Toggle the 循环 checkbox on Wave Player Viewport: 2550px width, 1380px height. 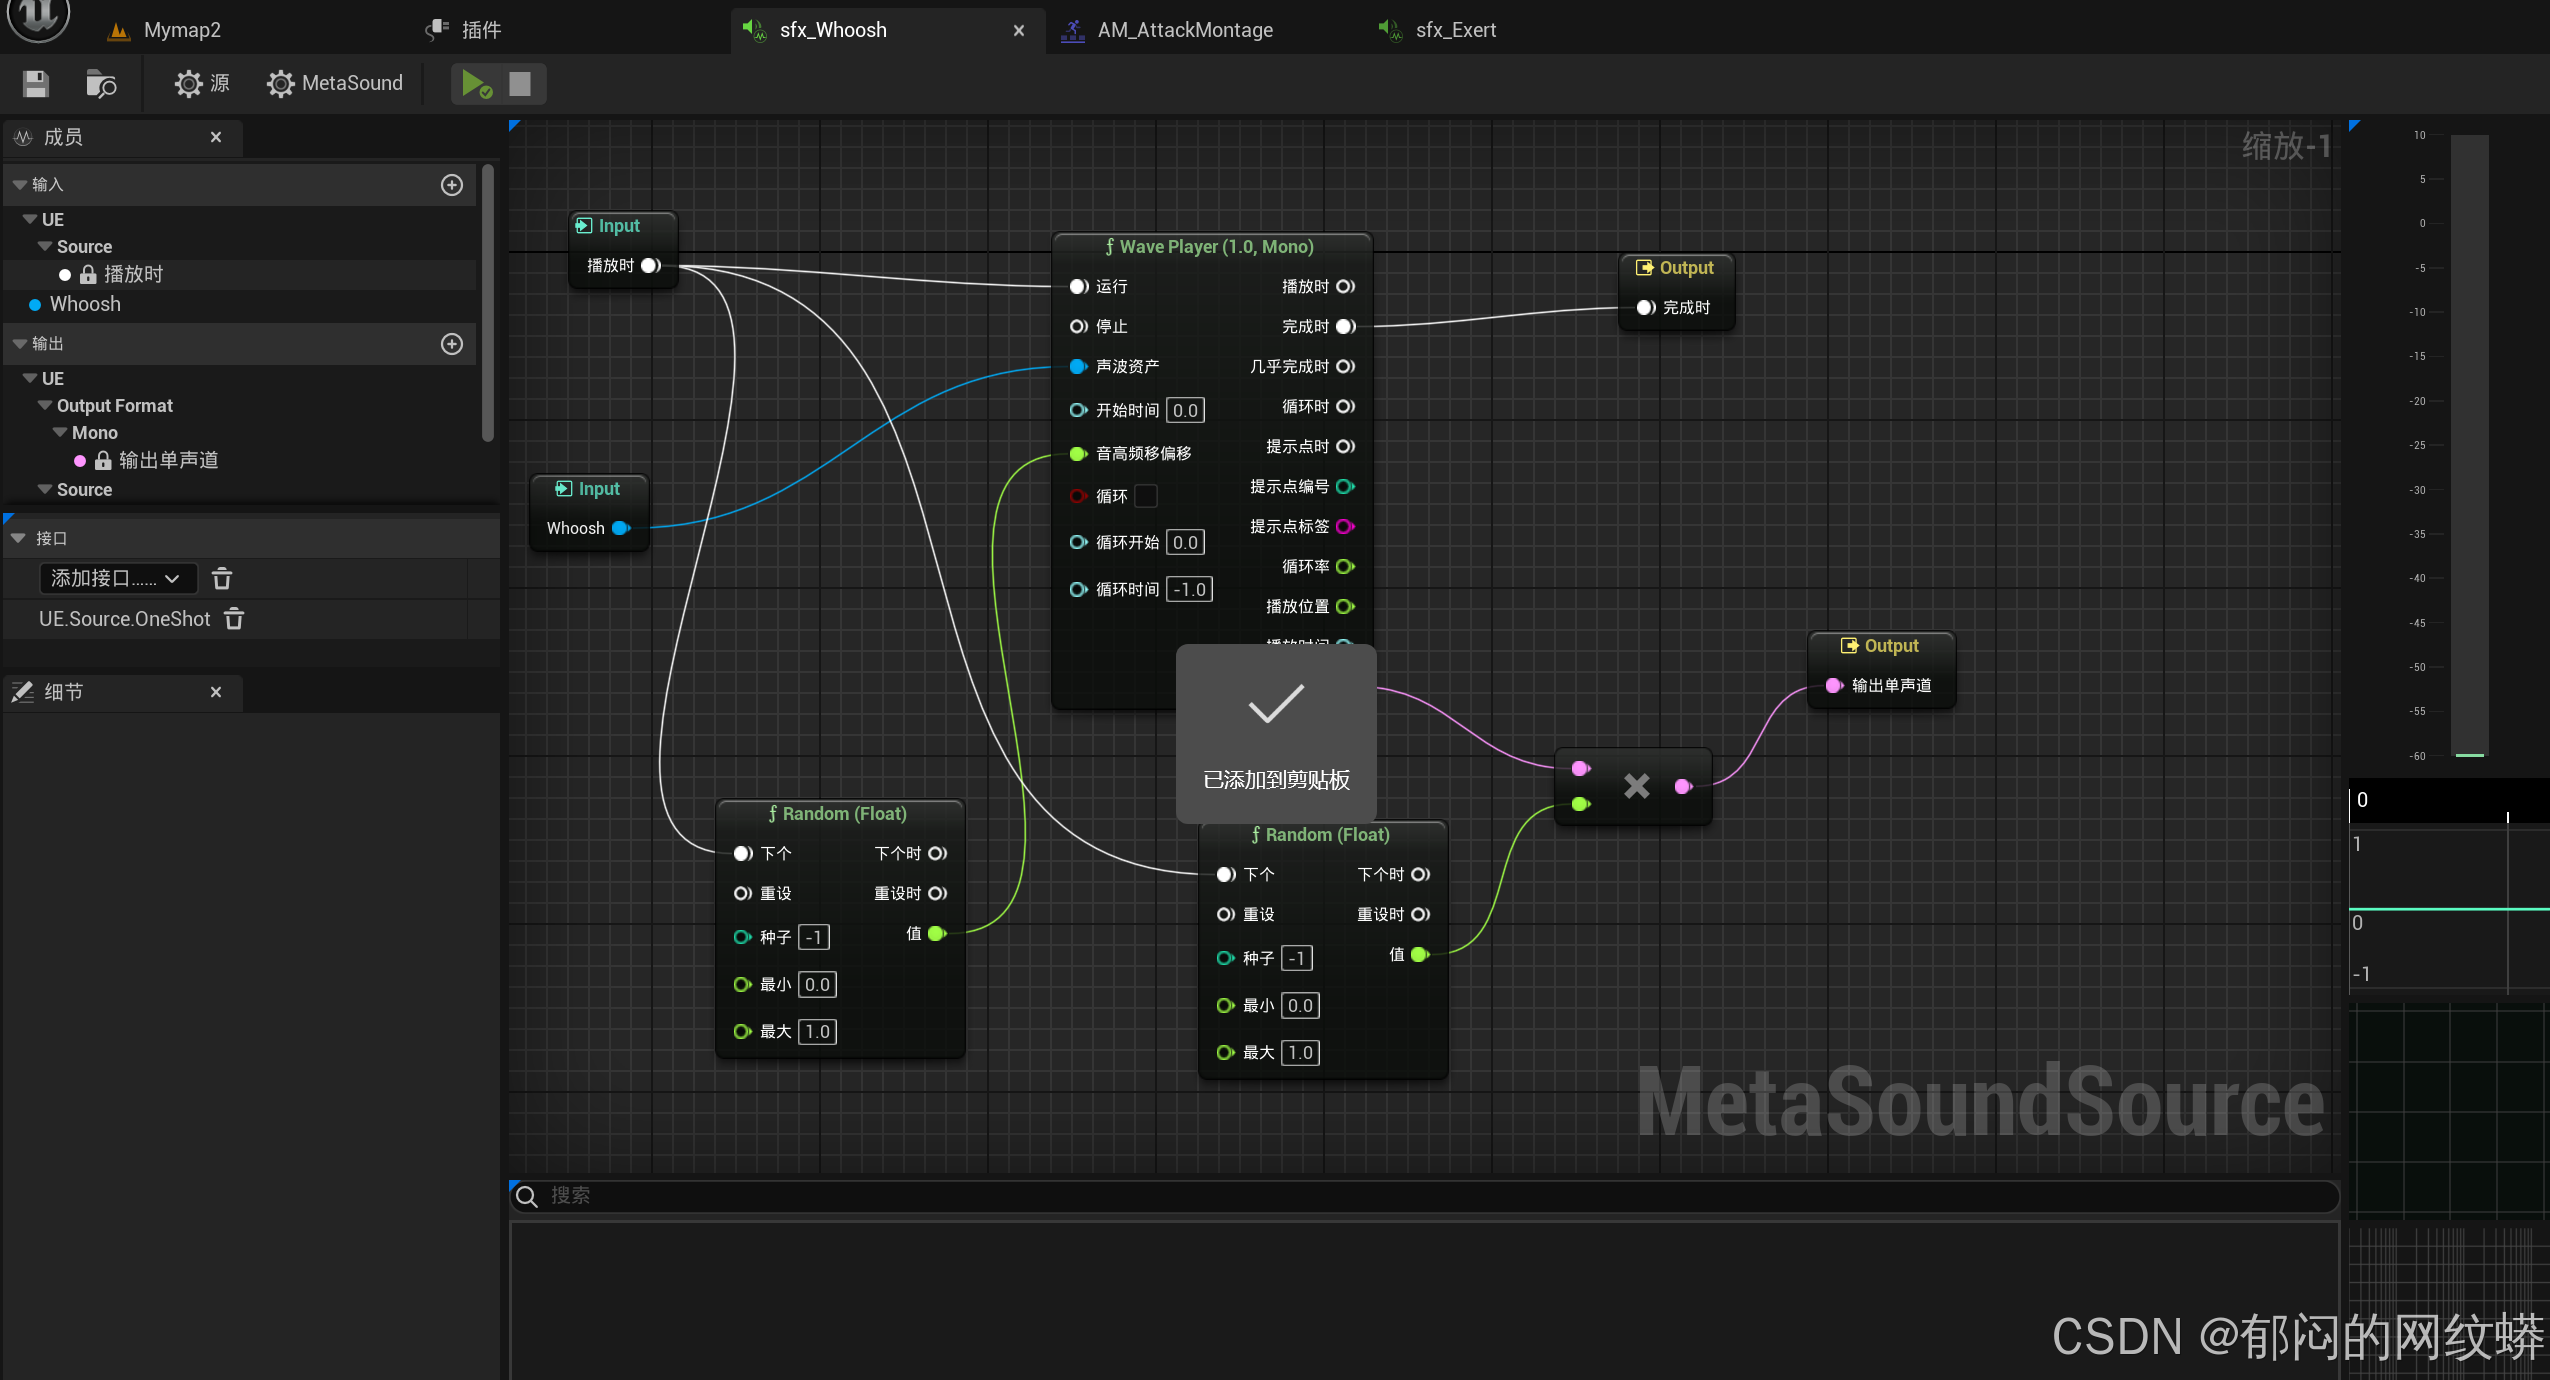coord(1146,496)
